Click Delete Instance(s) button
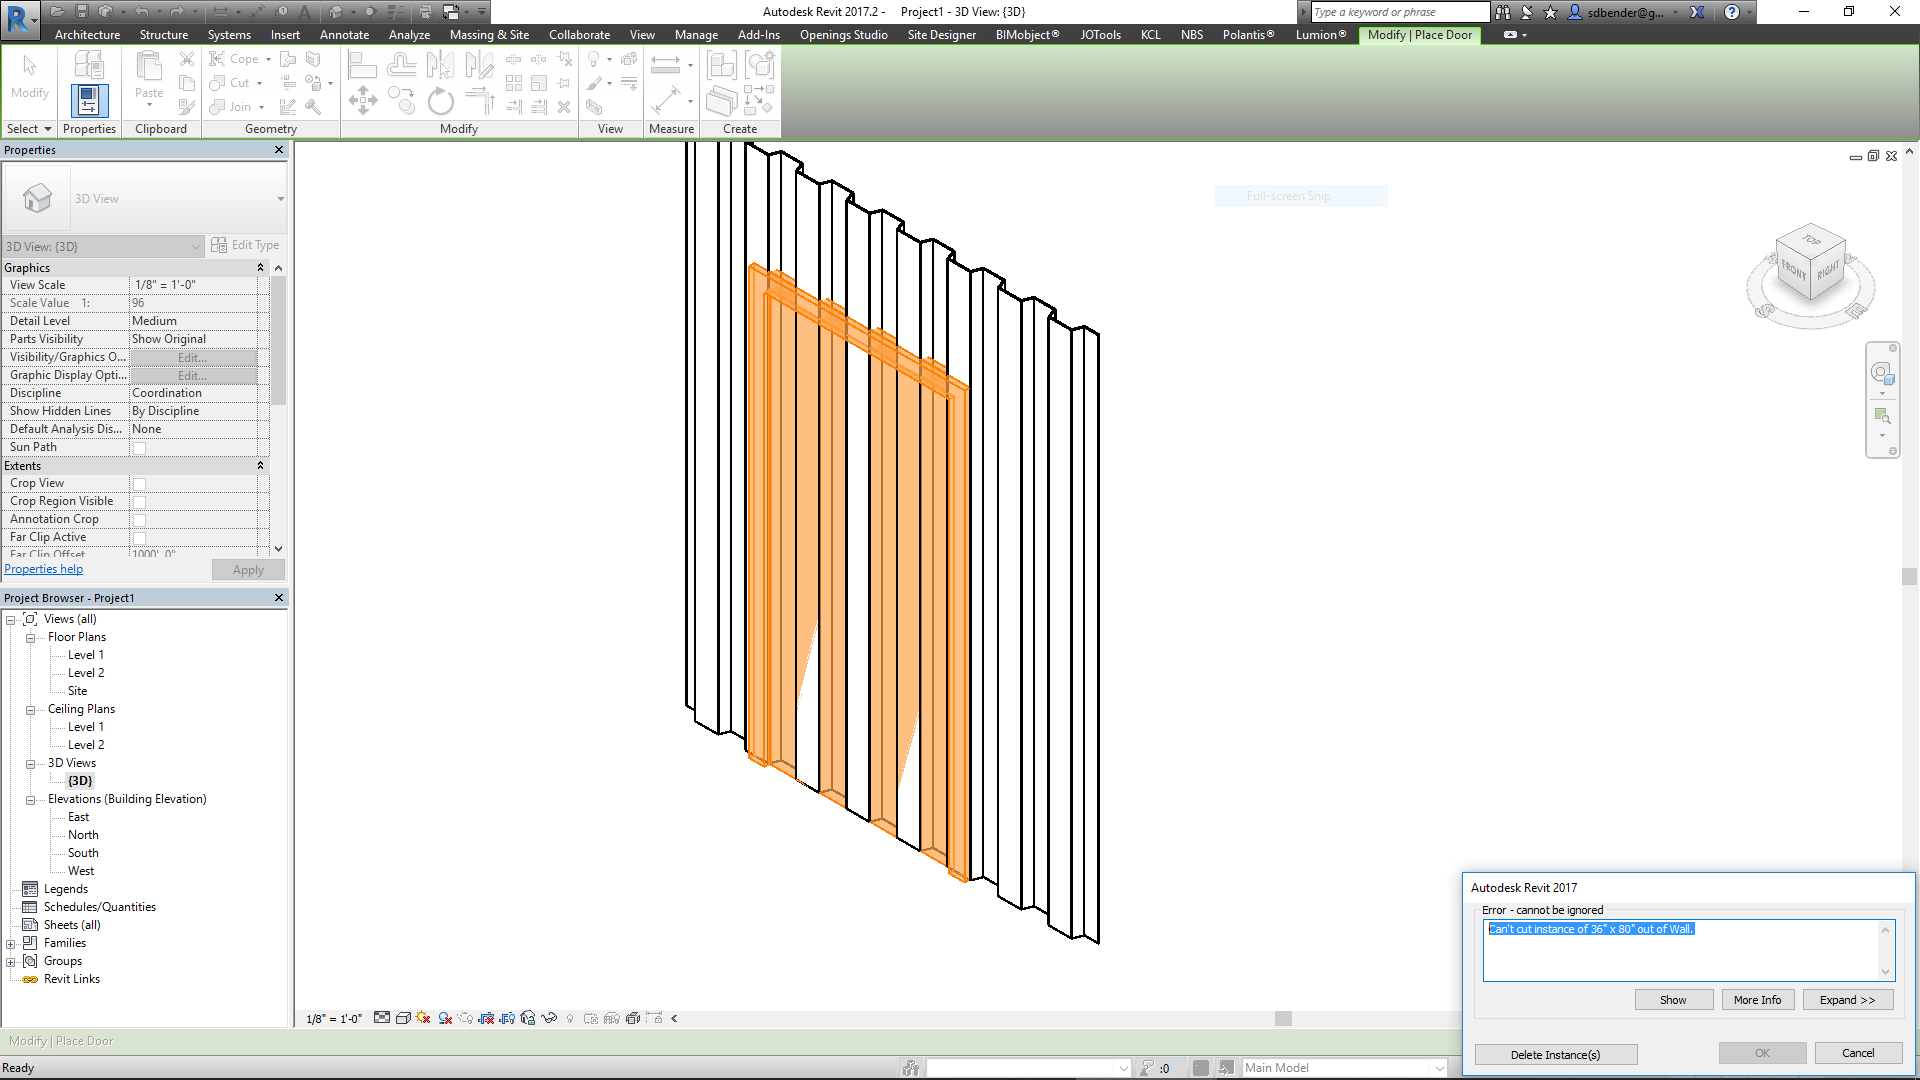The image size is (1920, 1080). [1555, 1055]
